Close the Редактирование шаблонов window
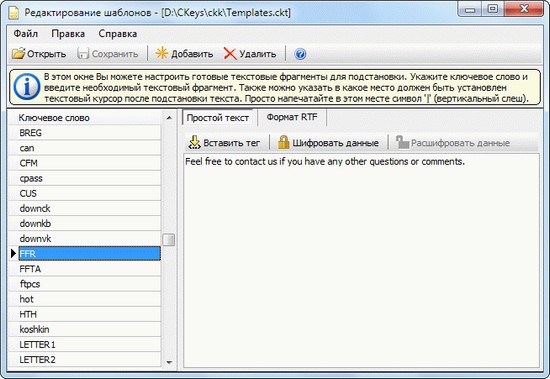Image resolution: width=550 pixels, height=379 pixels. click(x=524, y=9)
